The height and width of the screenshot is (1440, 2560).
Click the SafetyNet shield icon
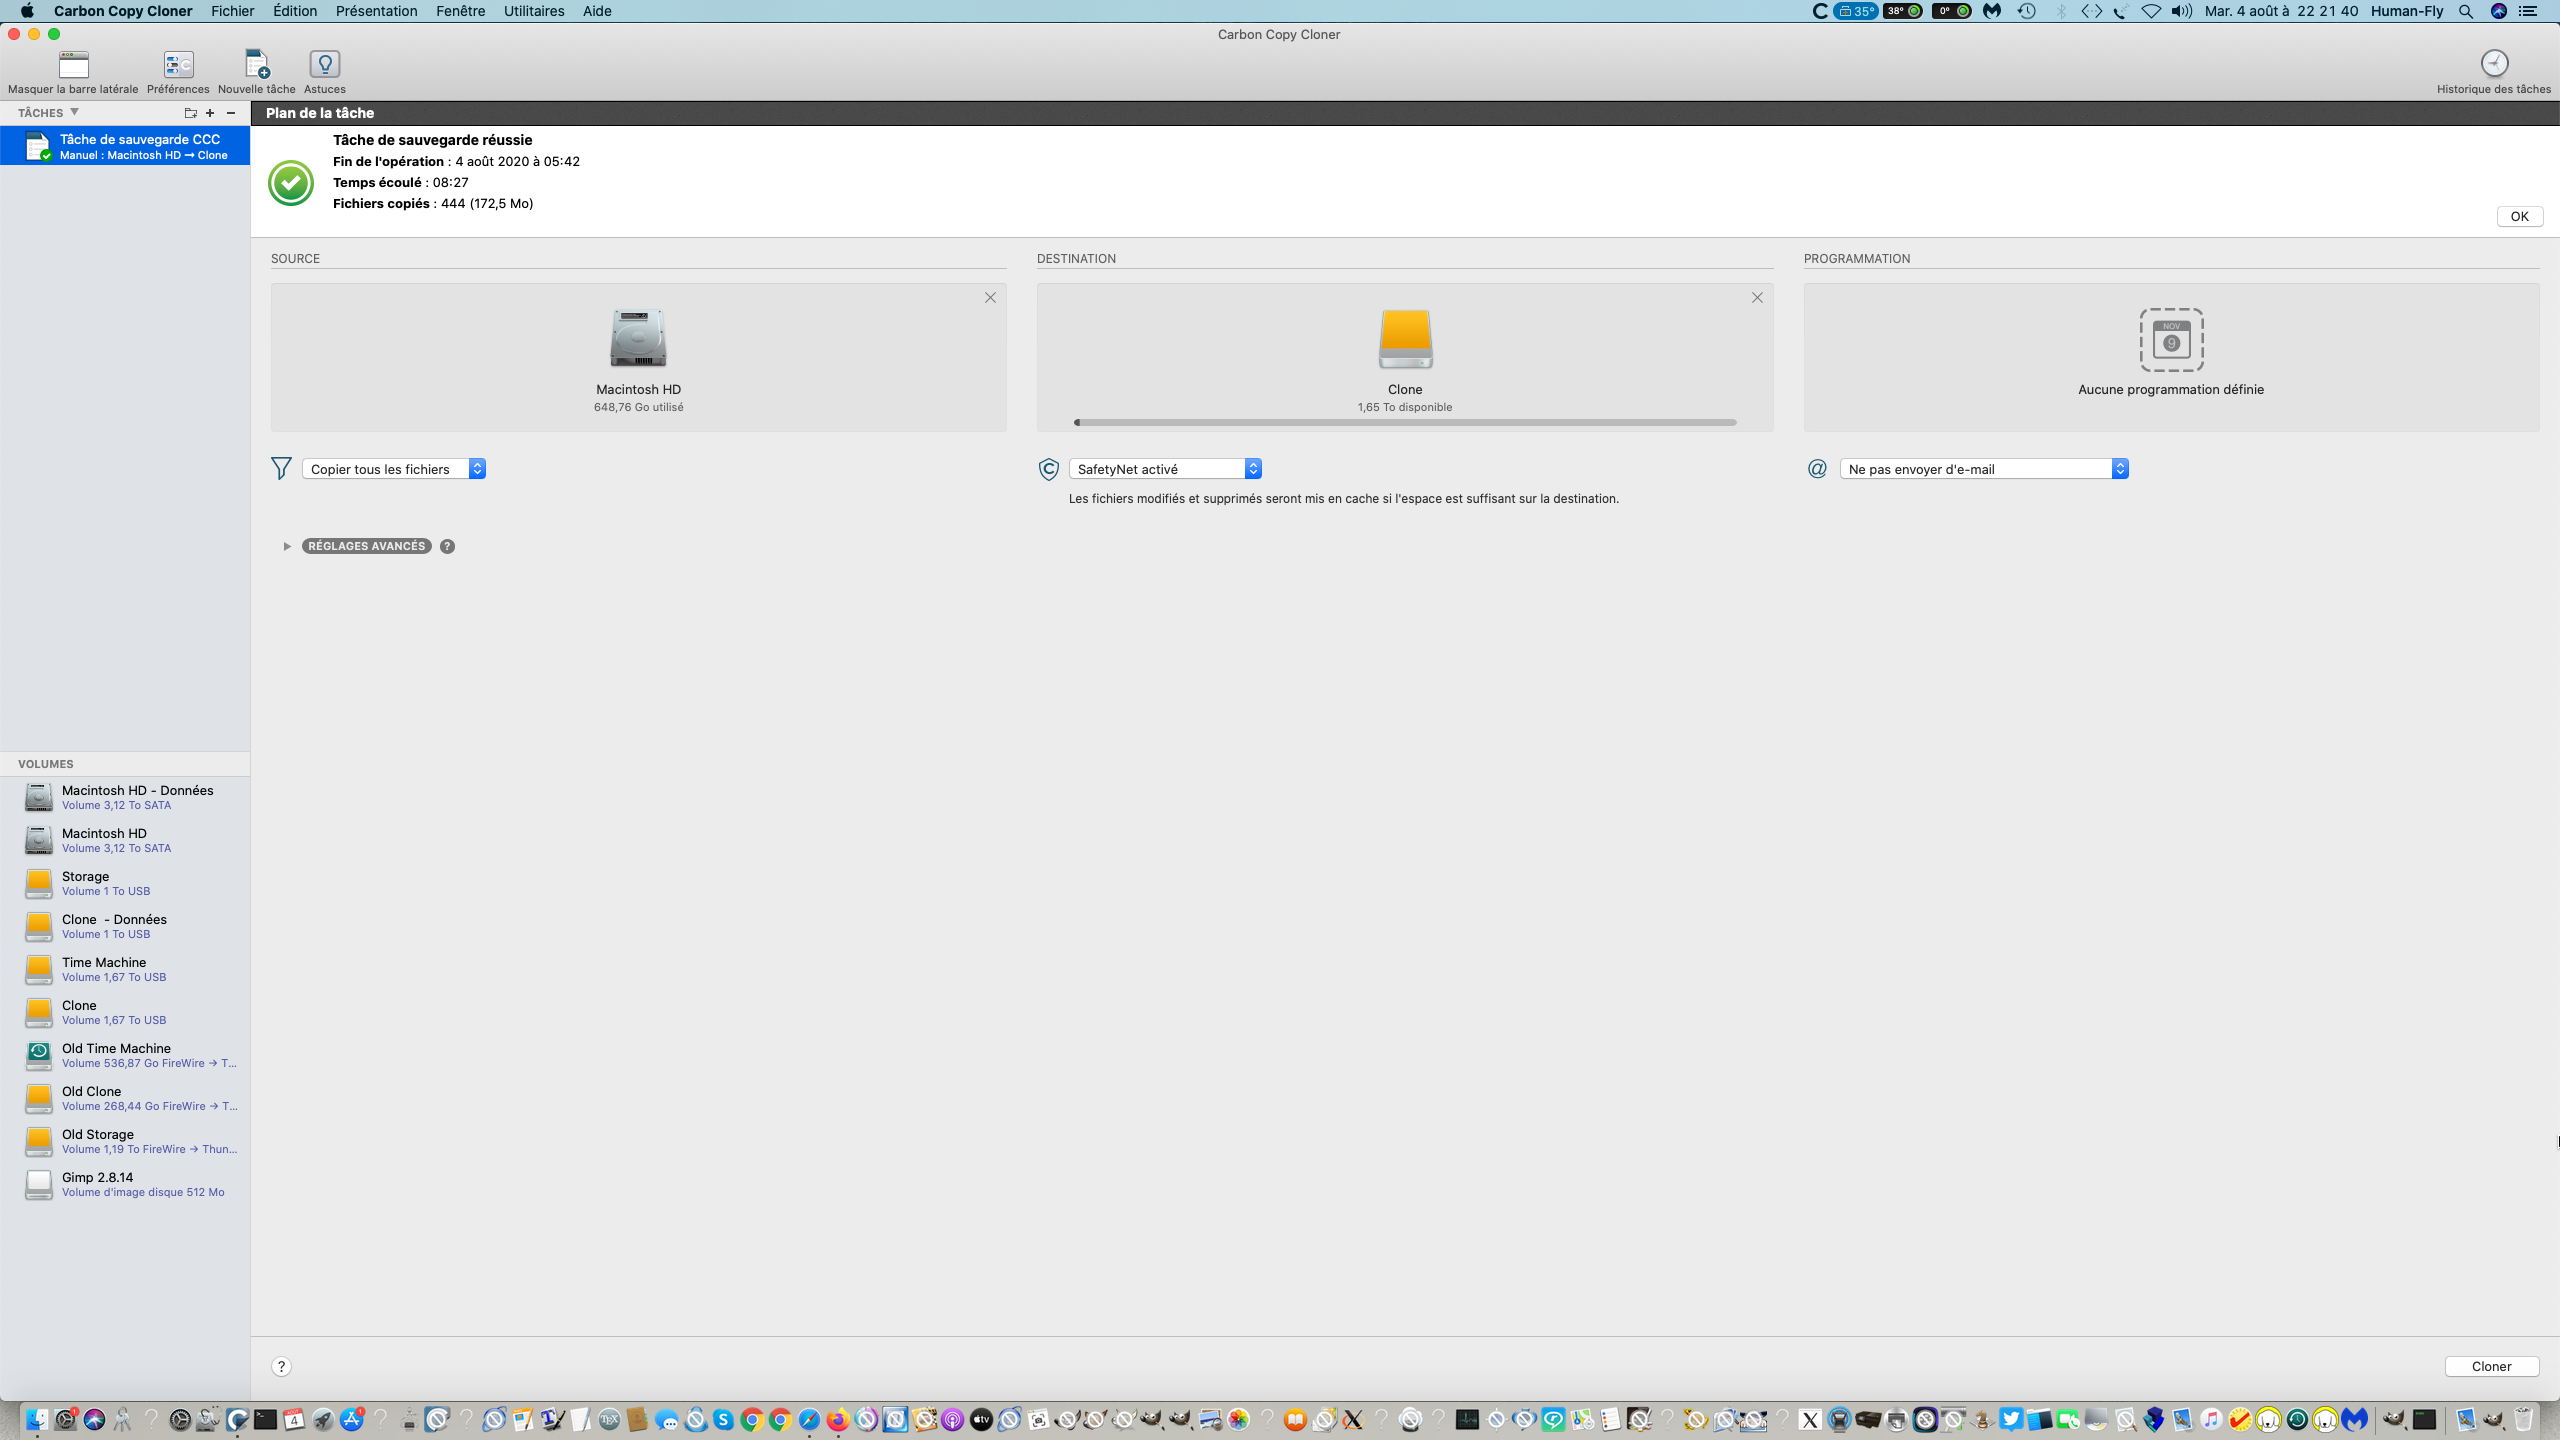pos(1048,469)
